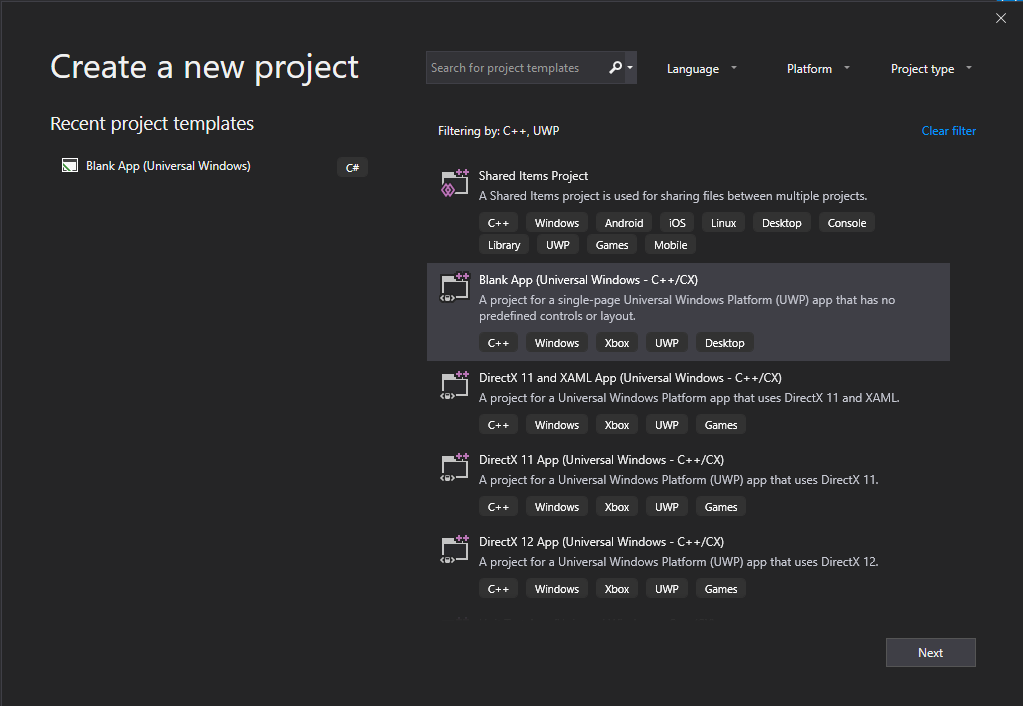Select the Blank App (Universal Windows - C++/CX) icon
This screenshot has width=1023, height=706.
pyautogui.click(x=454, y=288)
